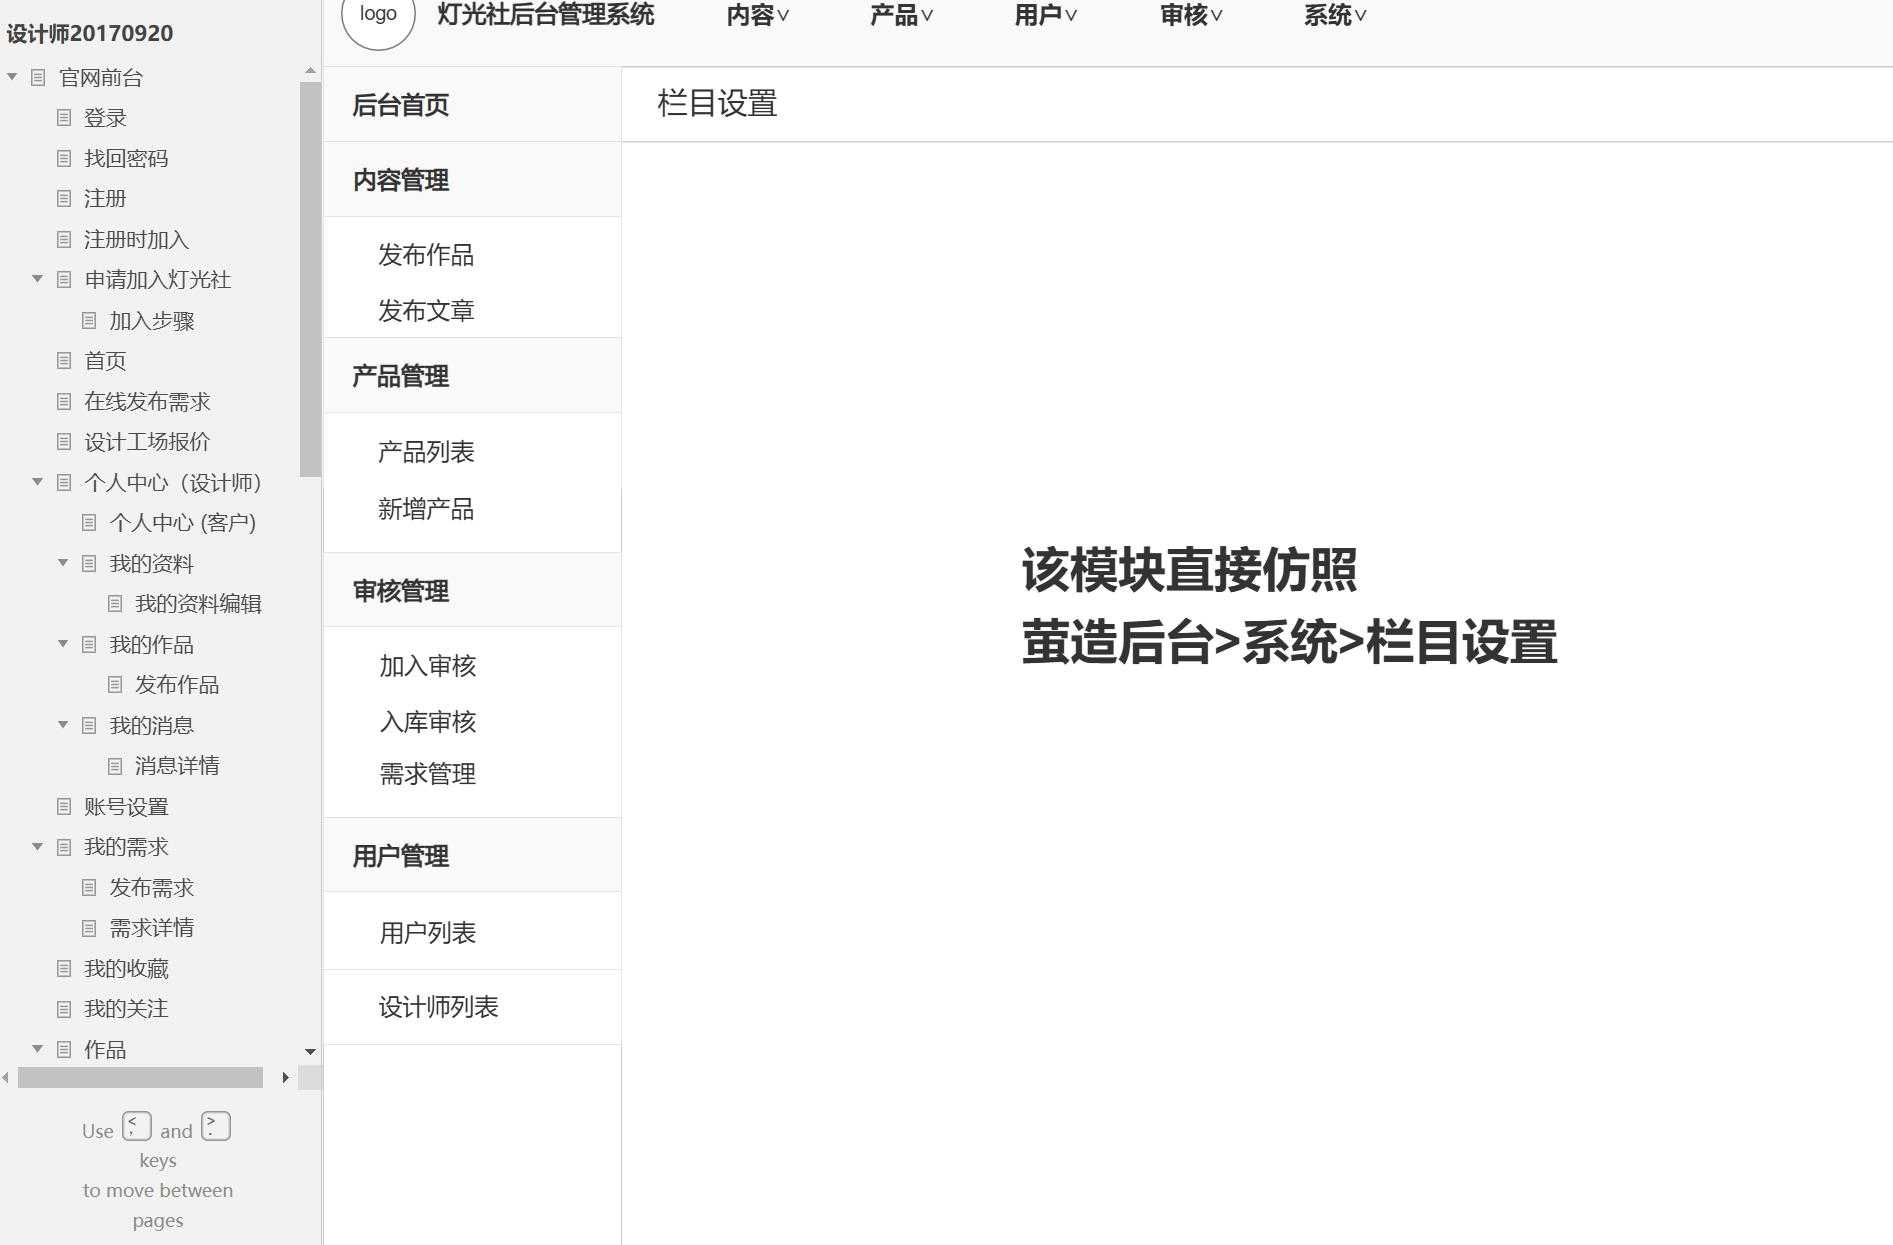Click the page icon next to 首页
This screenshot has width=1893, height=1245.
tap(64, 360)
